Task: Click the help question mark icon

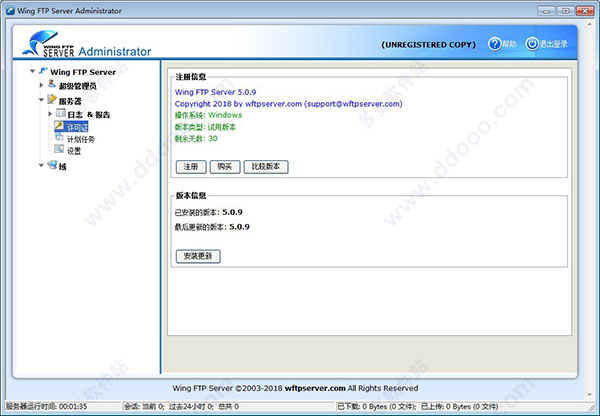Action: tap(494, 44)
